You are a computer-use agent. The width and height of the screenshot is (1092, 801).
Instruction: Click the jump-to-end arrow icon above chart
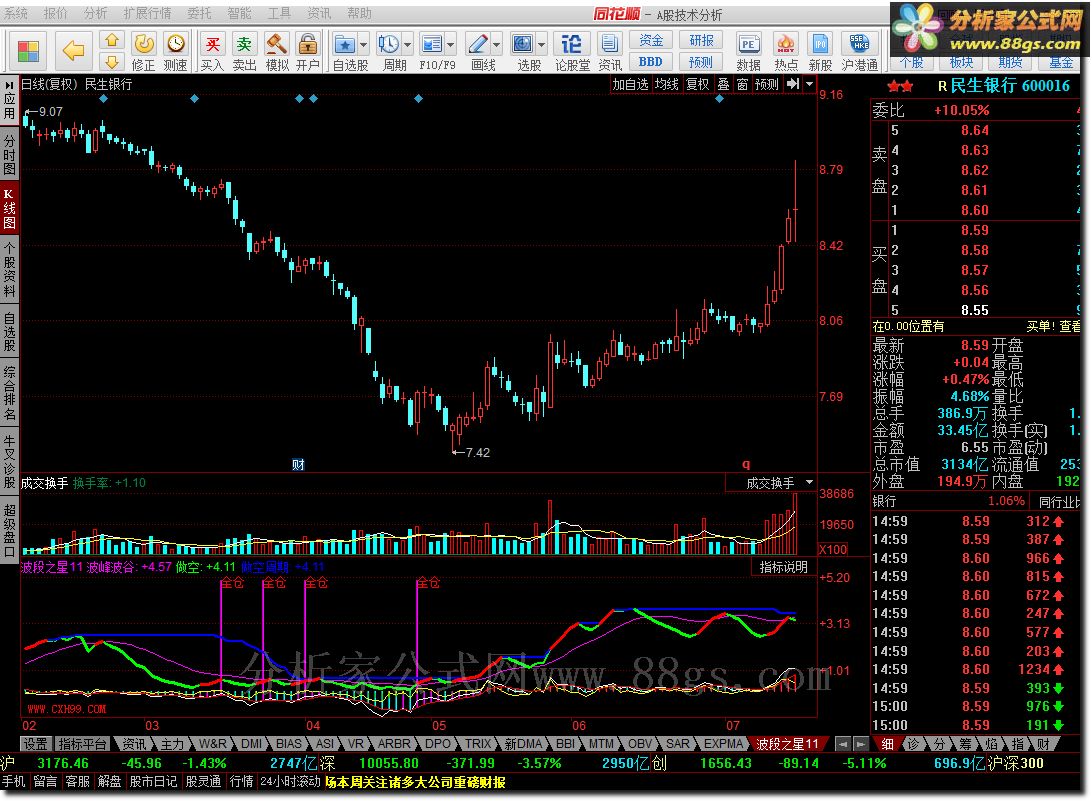793,84
